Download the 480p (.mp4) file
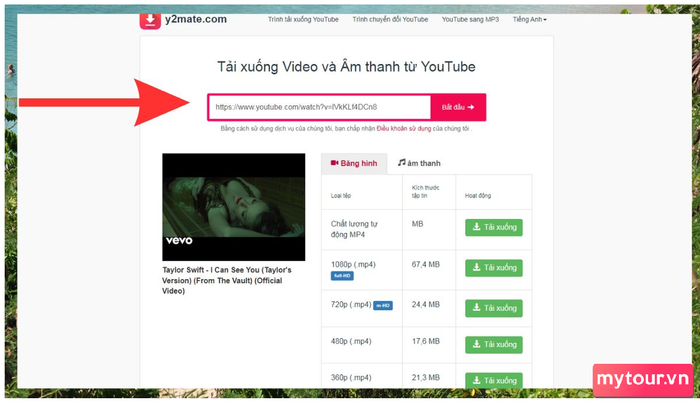700x405 pixels. (494, 345)
